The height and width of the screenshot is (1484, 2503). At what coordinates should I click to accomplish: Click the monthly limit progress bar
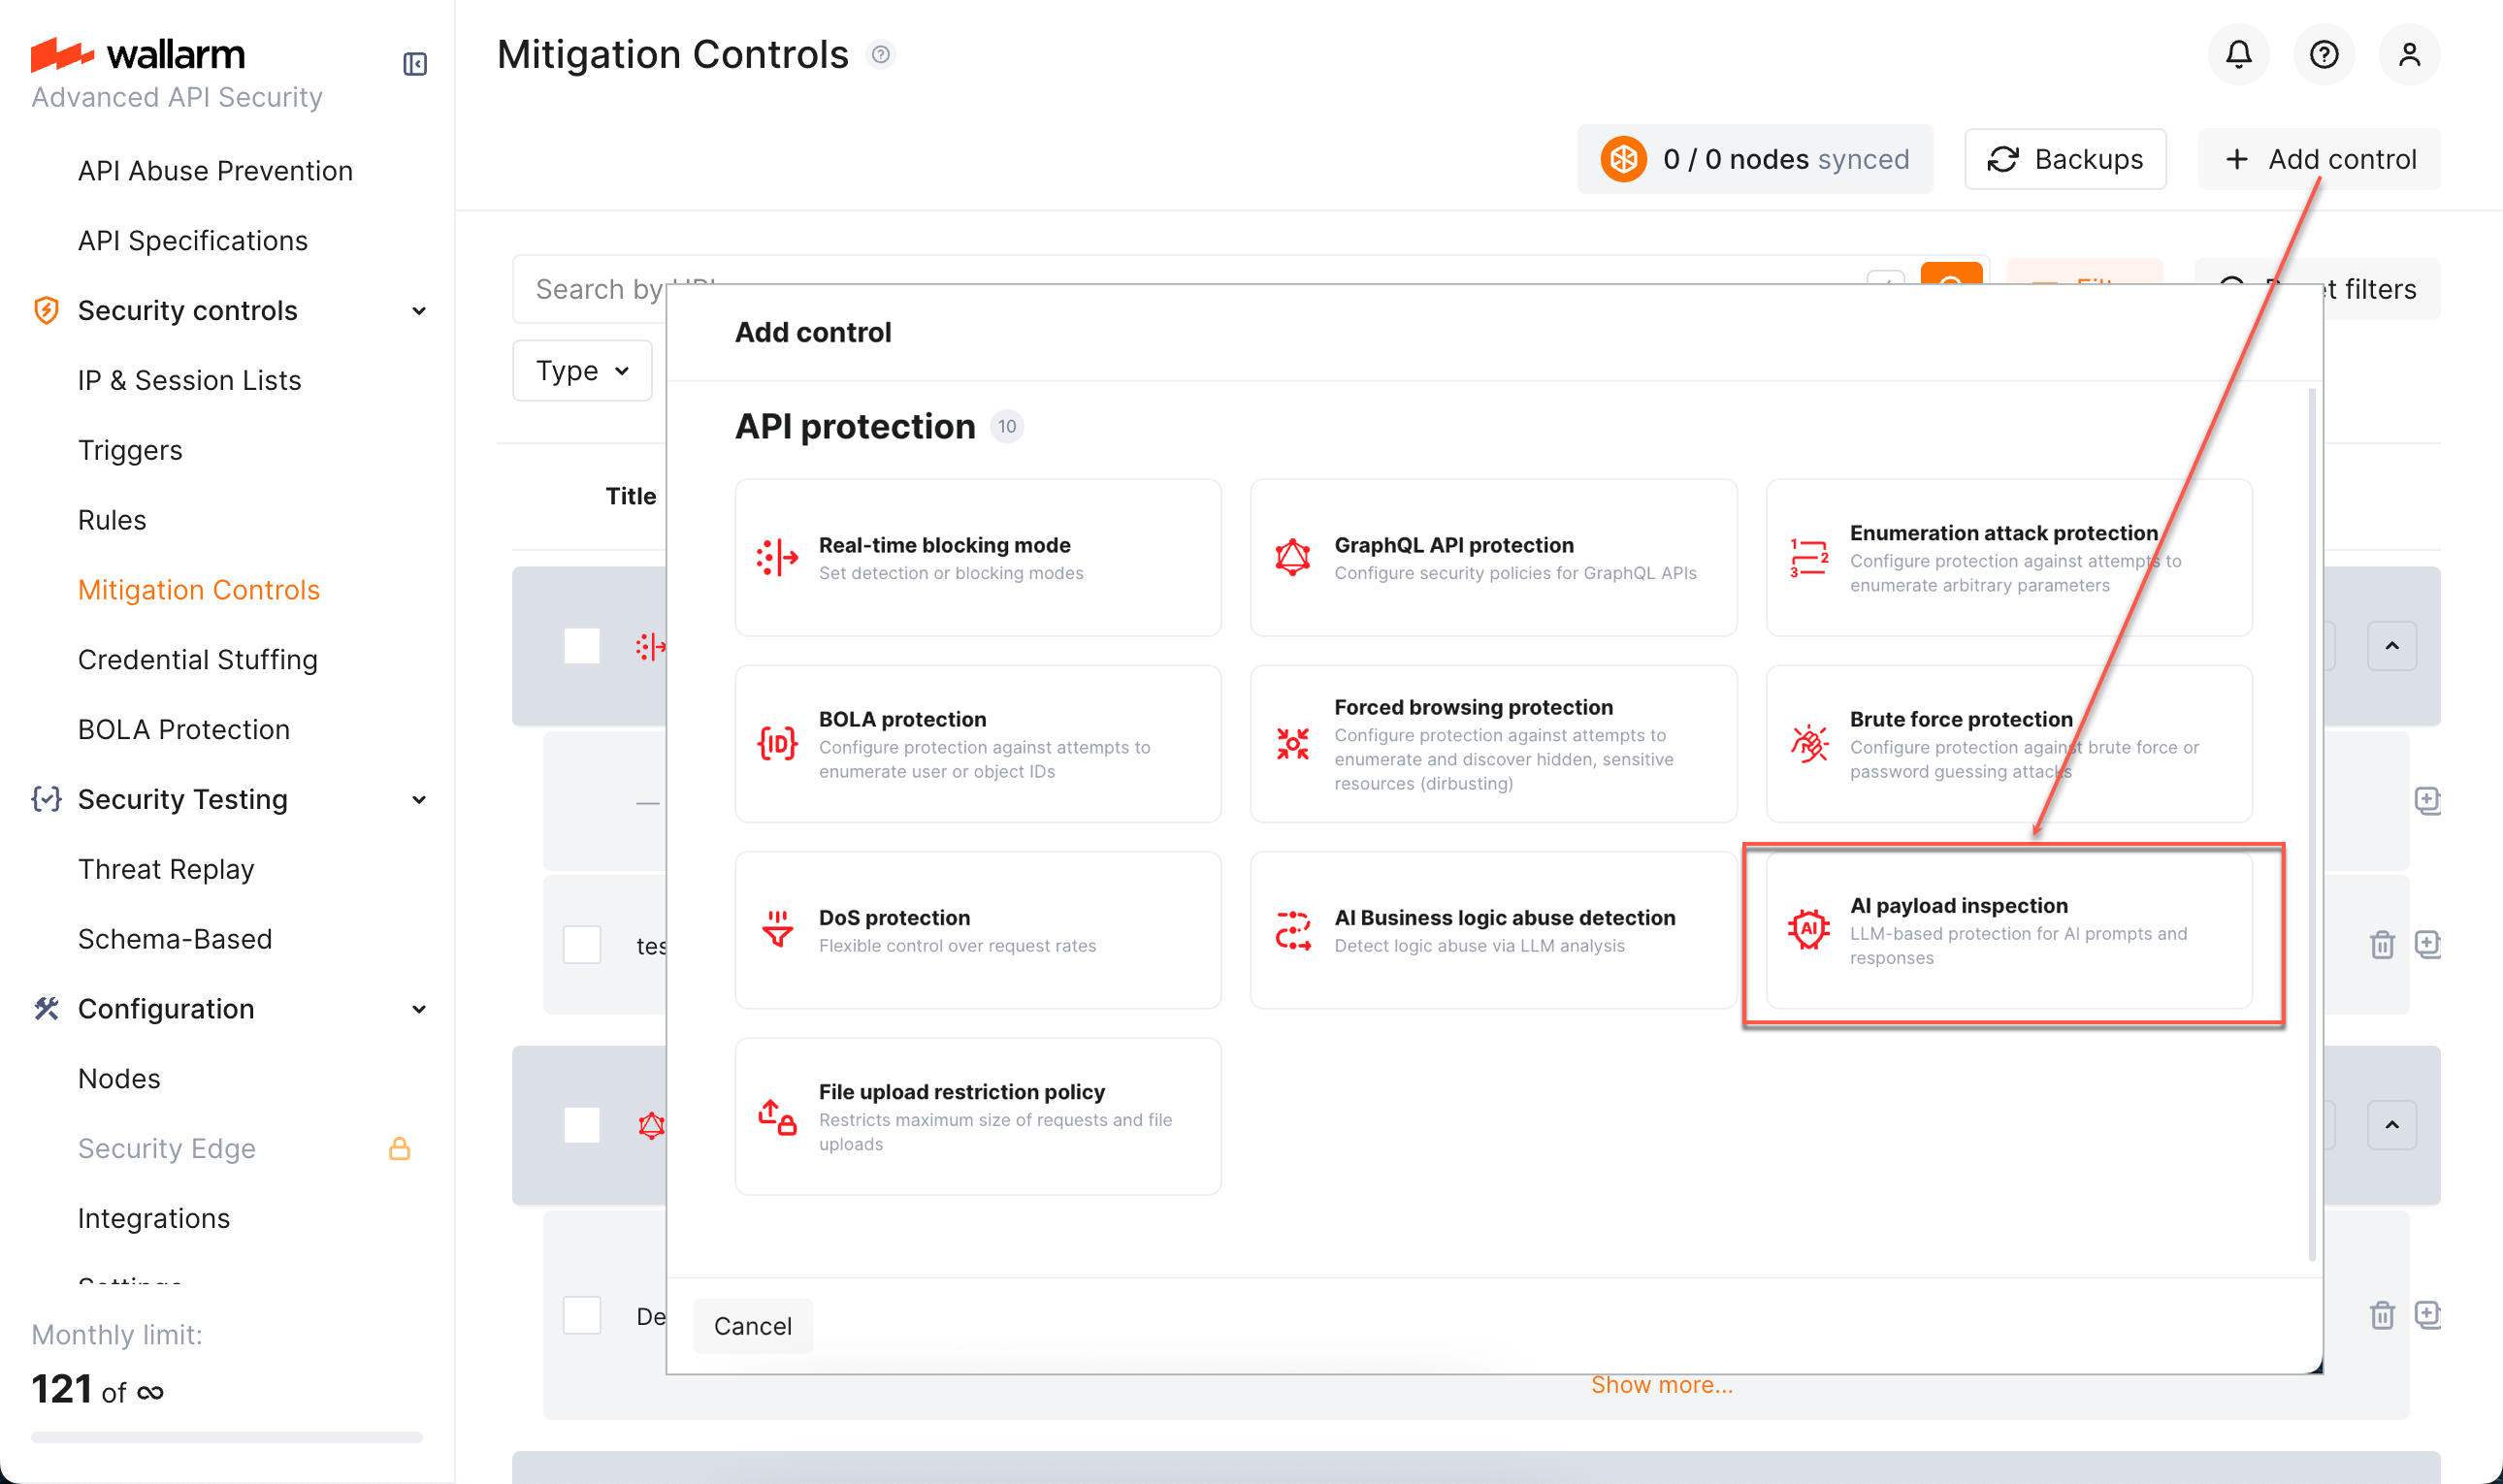[x=226, y=1437]
